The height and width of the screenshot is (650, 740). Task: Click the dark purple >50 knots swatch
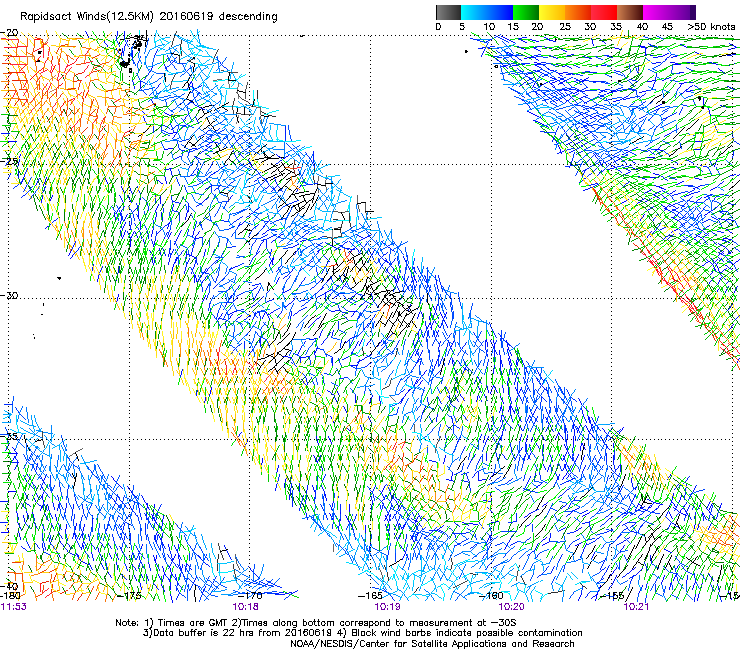tap(691, 12)
